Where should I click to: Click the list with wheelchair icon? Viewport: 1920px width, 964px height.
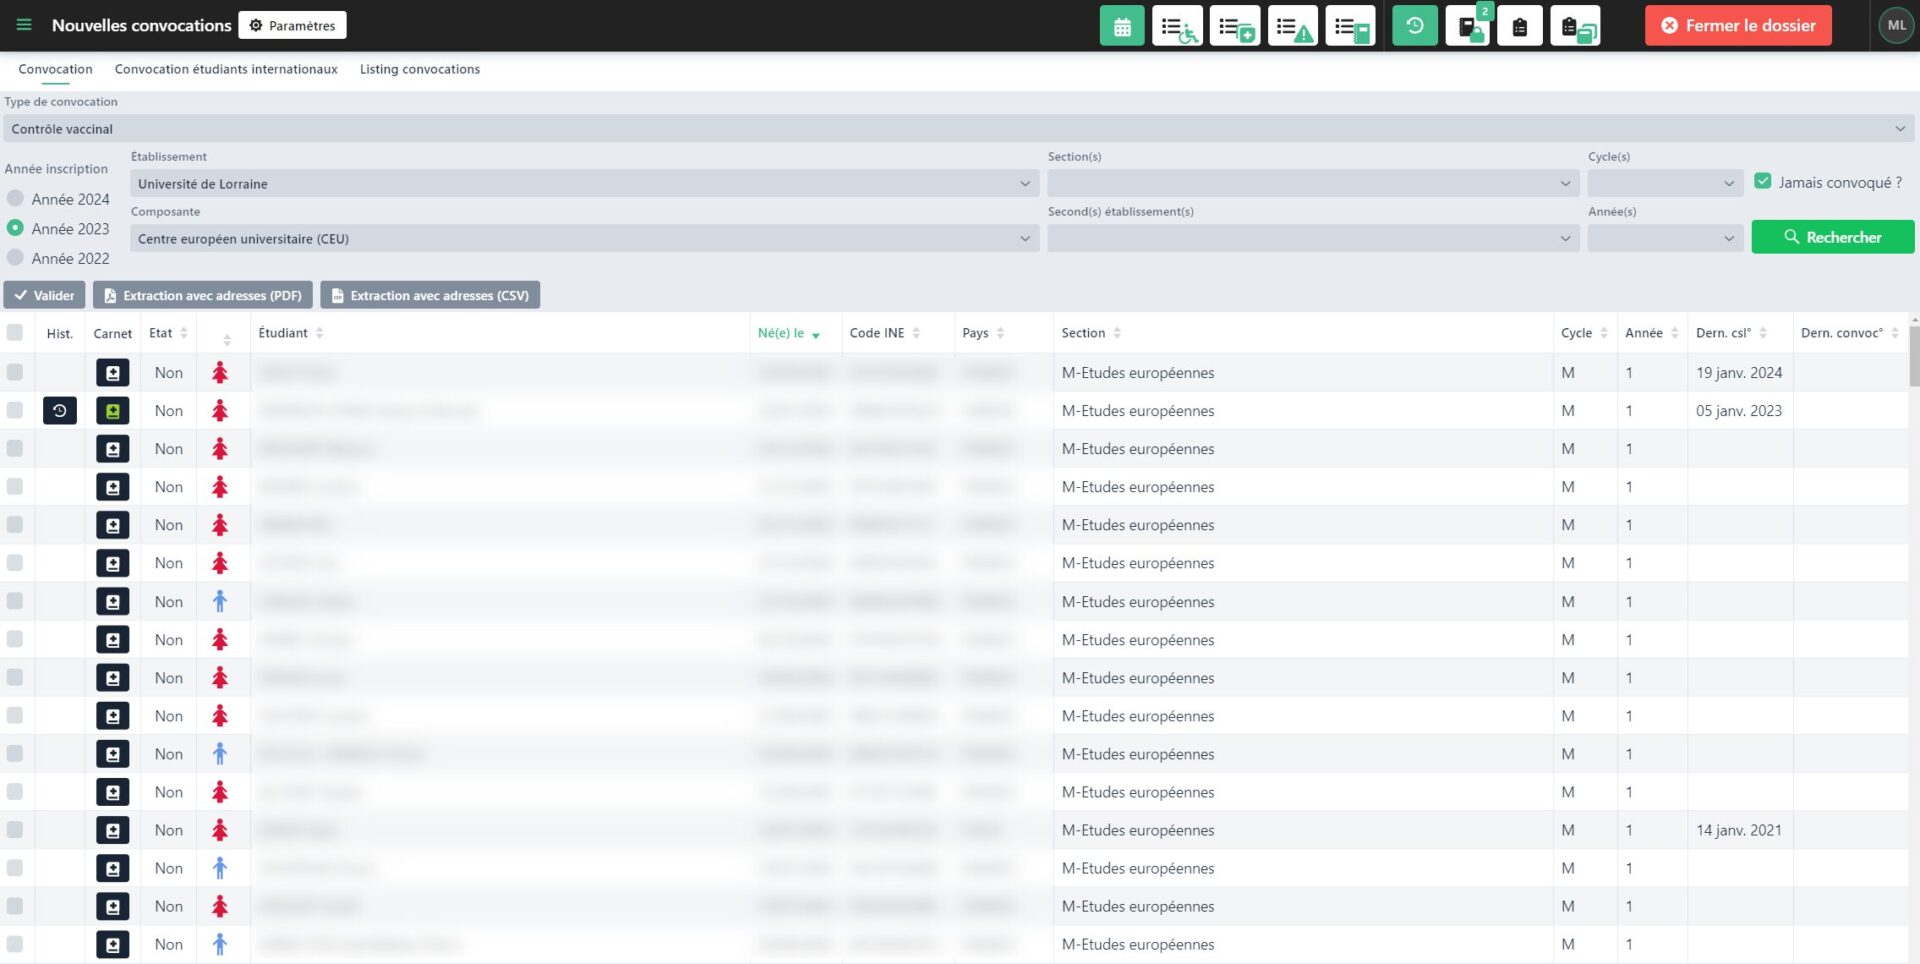(x=1177, y=26)
